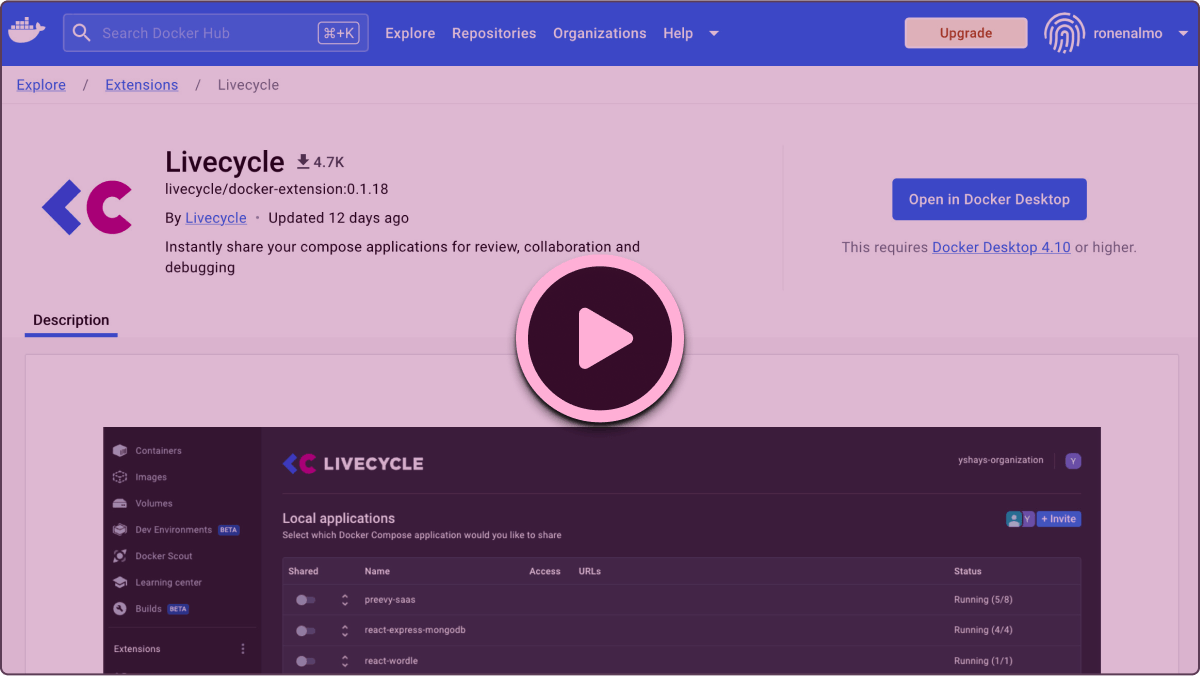This screenshot has width=1200, height=676.
Task: Click the search magnifier icon
Action: [x=82, y=33]
